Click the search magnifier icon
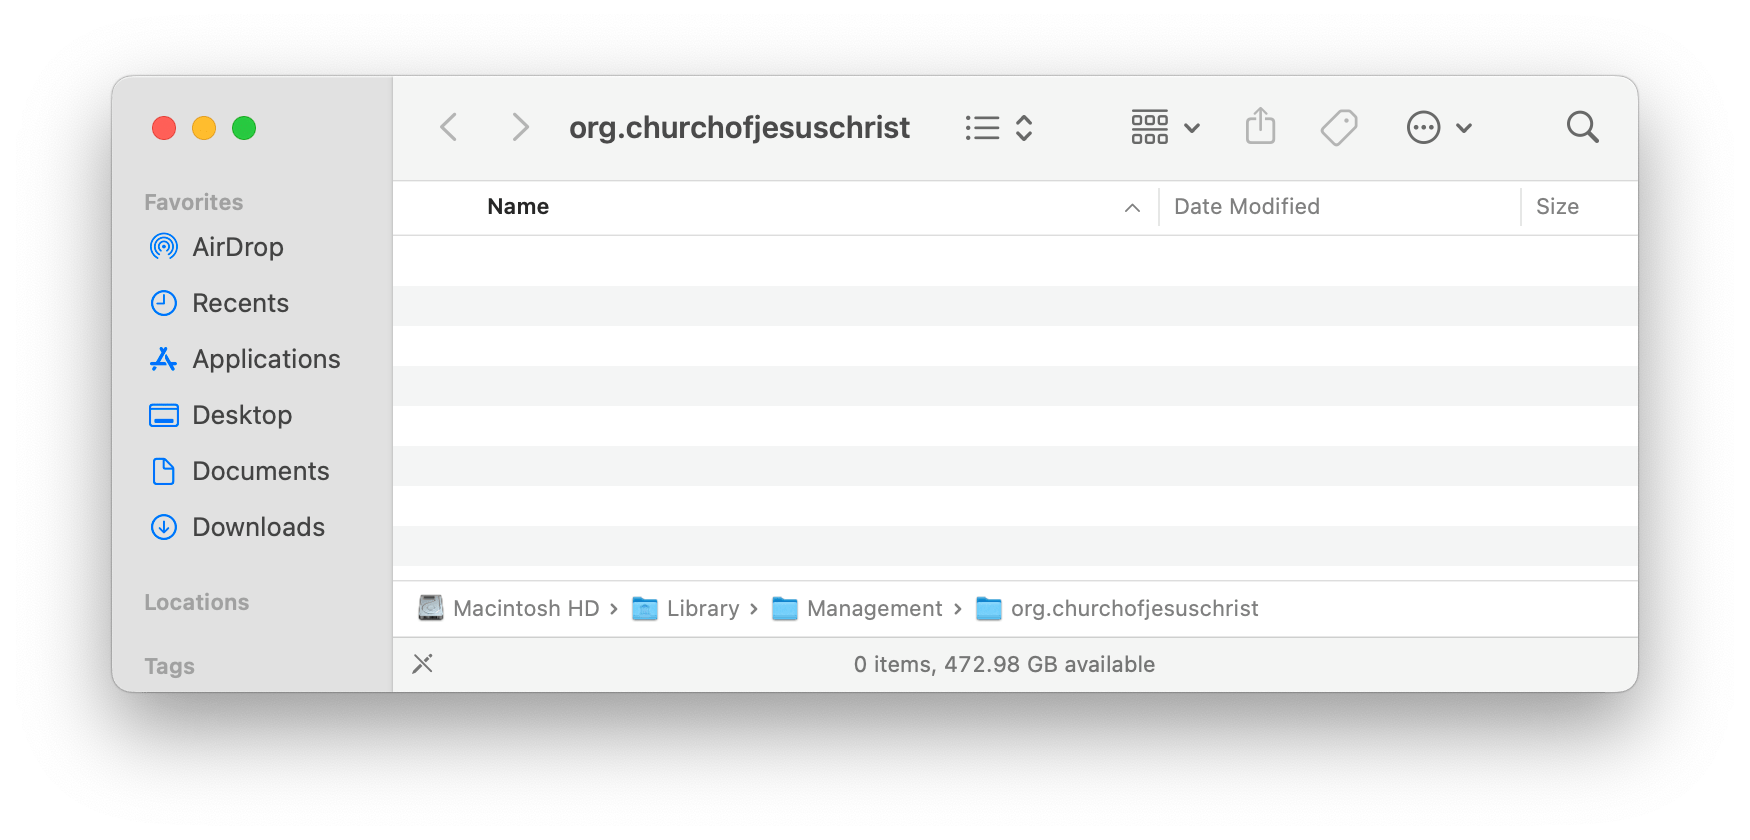Viewport: 1750px width, 840px height. [1582, 127]
